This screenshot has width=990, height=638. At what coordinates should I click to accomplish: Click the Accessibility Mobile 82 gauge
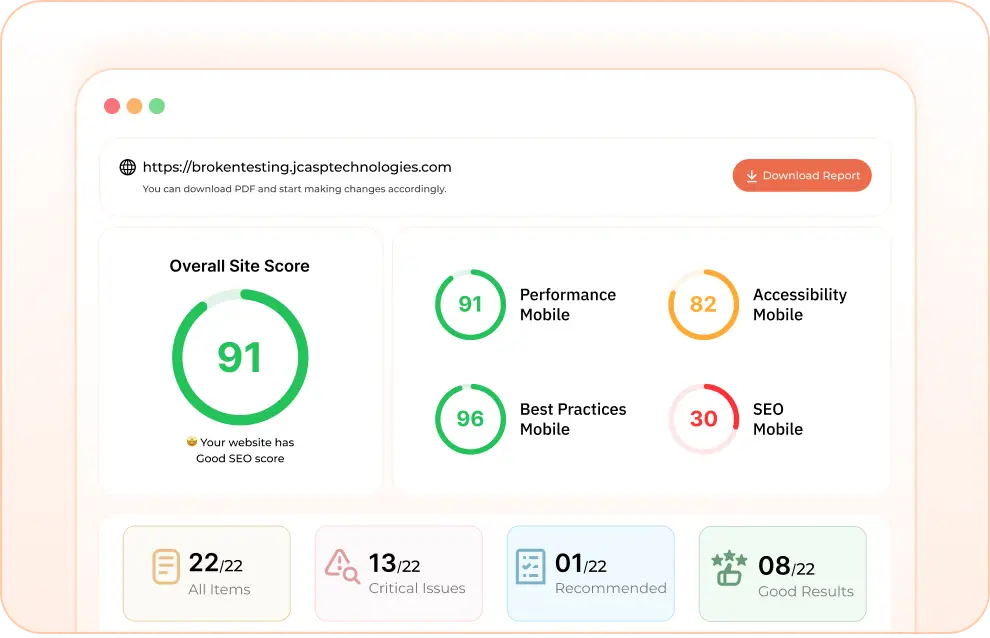pyautogui.click(x=703, y=304)
